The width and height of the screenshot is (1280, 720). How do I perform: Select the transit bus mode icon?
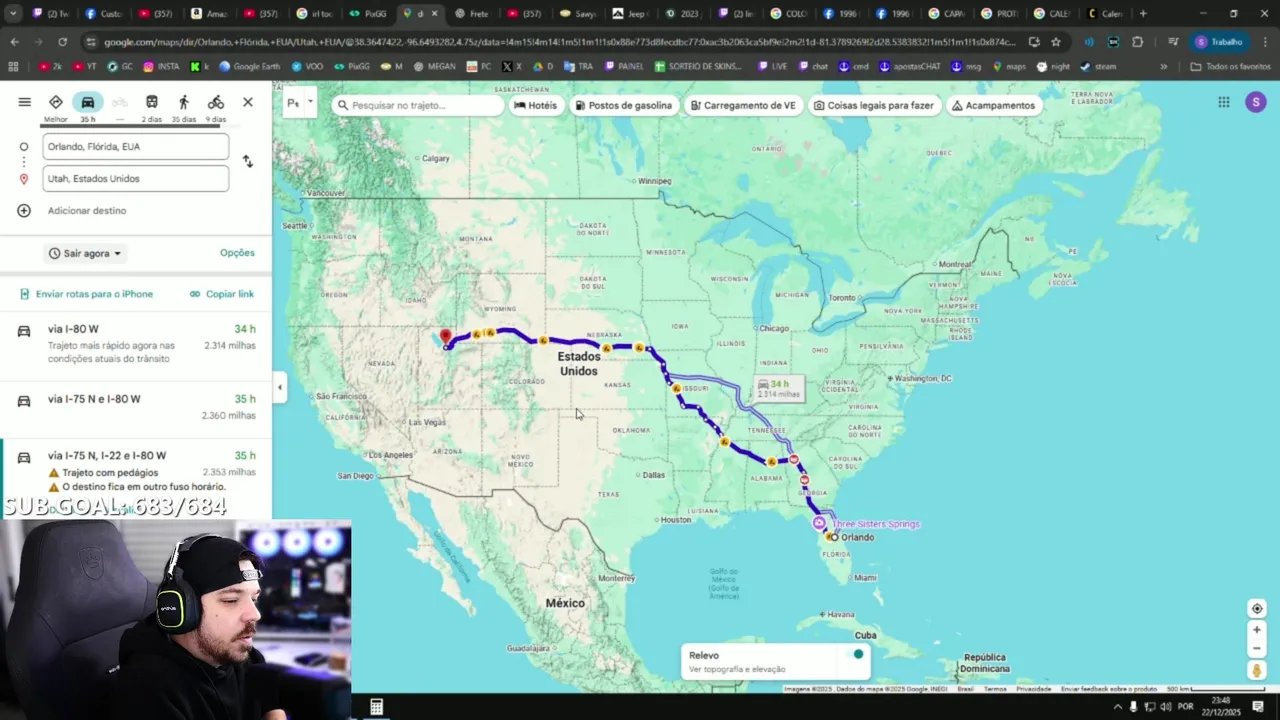(152, 102)
